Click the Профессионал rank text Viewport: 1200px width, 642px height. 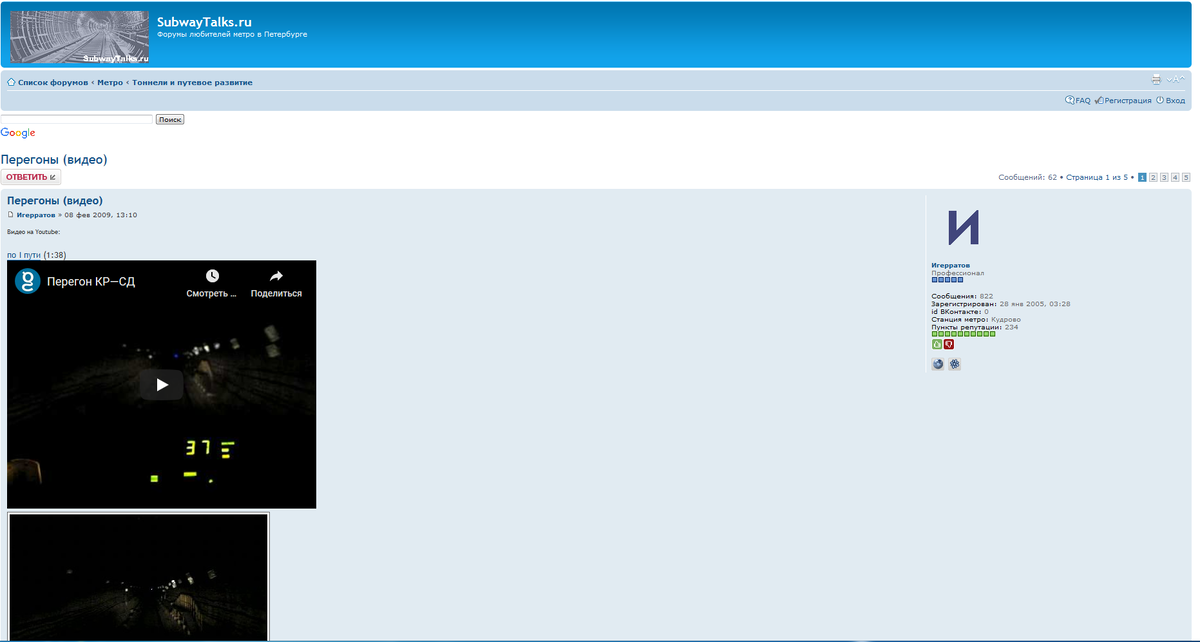tap(958, 273)
